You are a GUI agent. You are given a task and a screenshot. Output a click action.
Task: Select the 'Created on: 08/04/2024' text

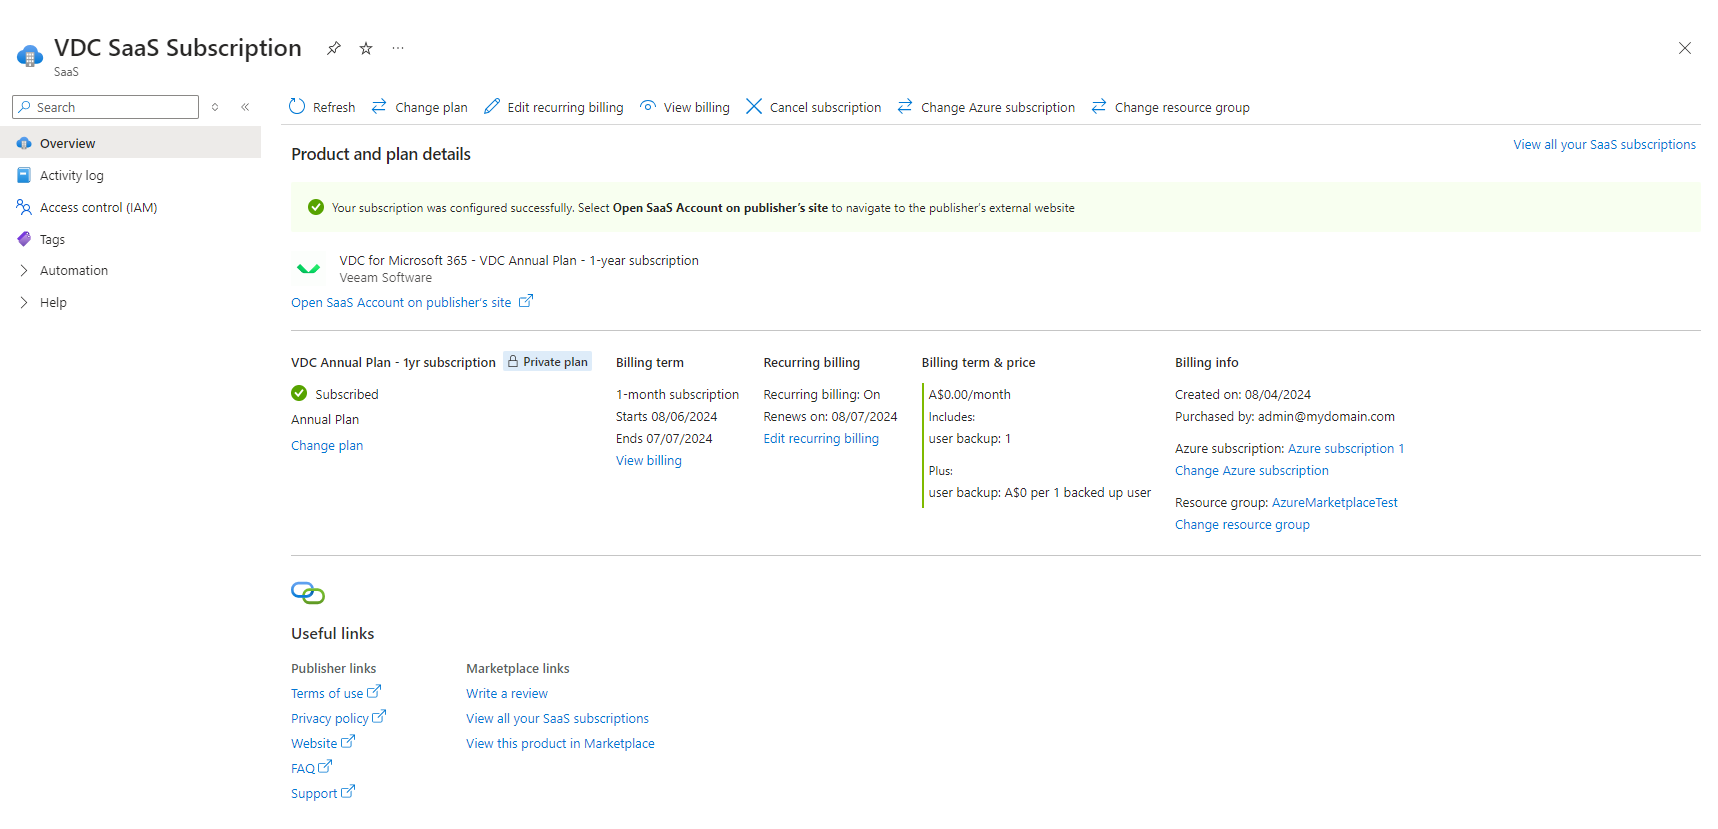(x=1243, y=395)
